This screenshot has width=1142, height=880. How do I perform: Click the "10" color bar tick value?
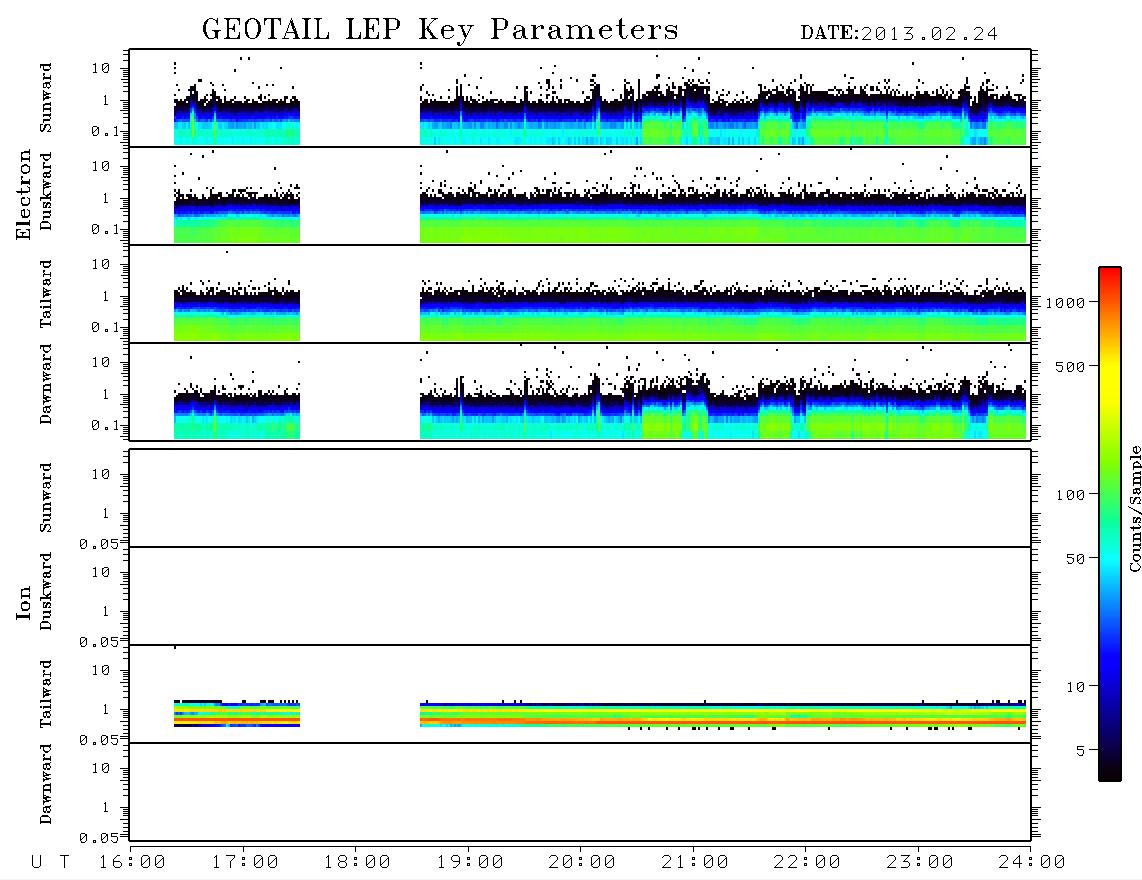coord(1076,686)
